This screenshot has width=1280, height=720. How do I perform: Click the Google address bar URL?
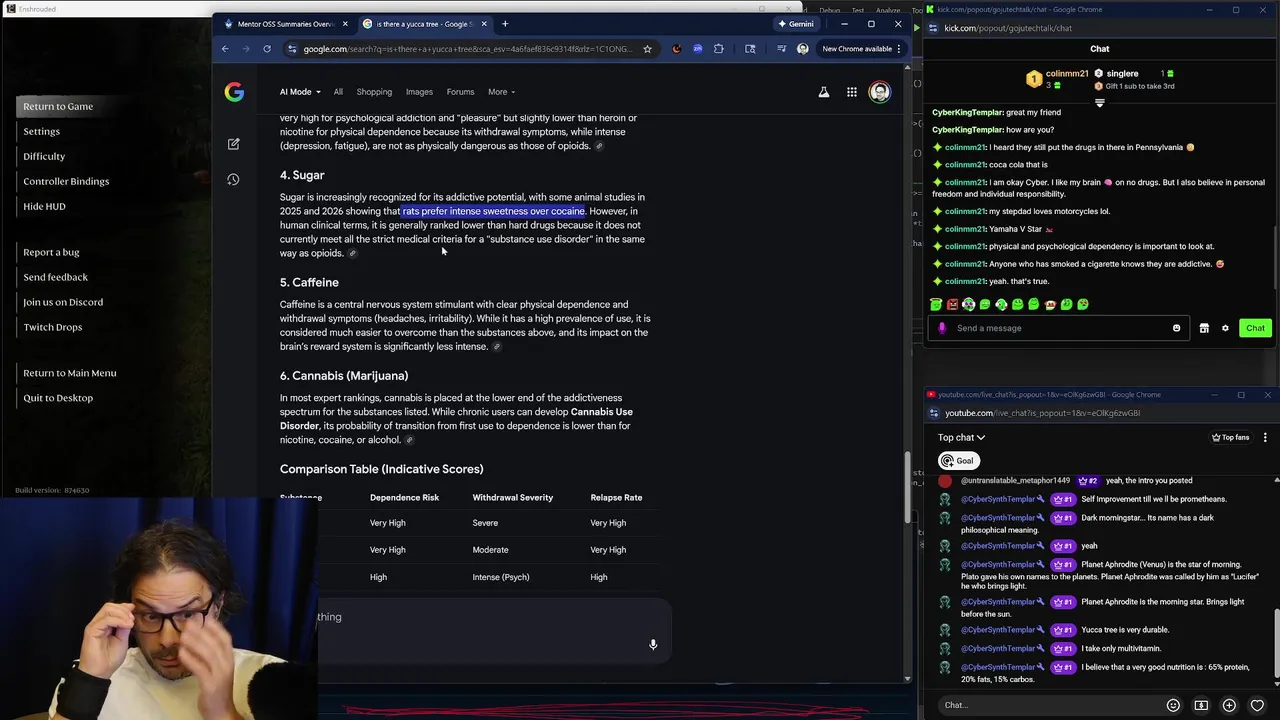(x=467, y=49)
